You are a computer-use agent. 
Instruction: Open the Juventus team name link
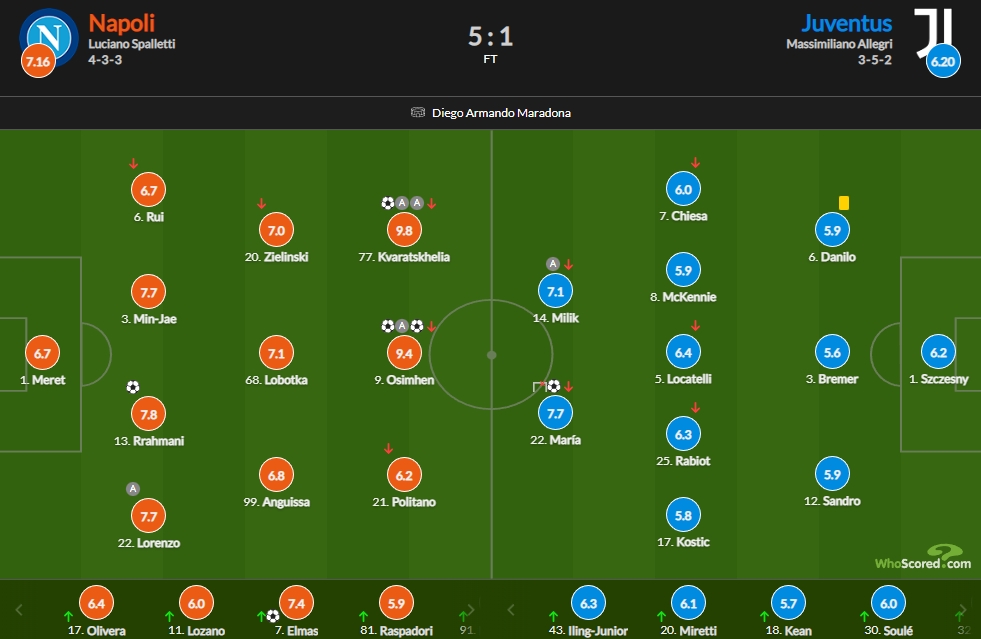846,23
